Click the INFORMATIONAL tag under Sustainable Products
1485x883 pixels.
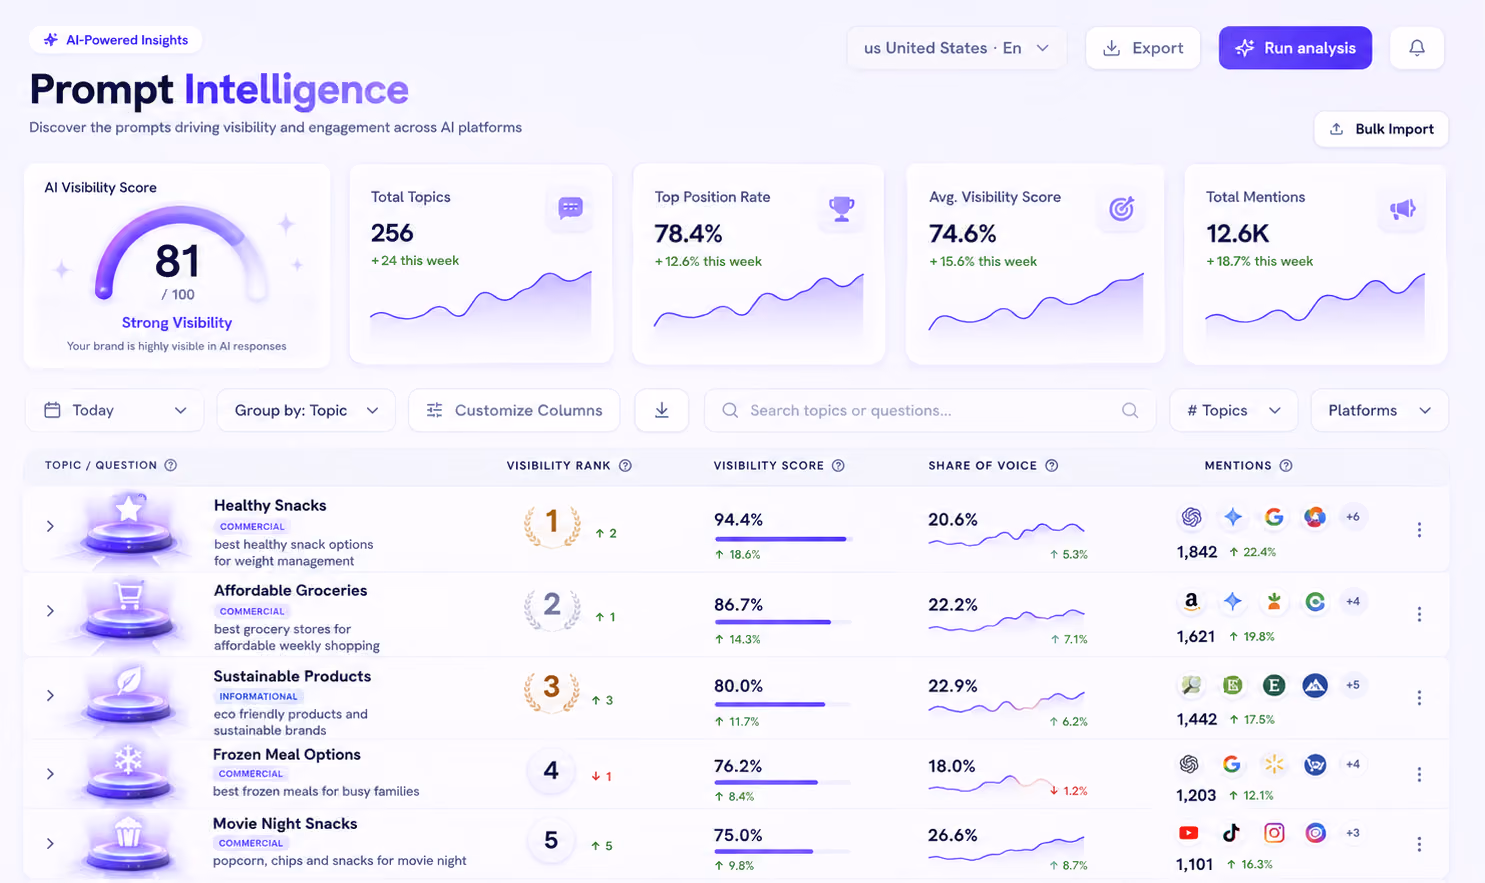(x=258, y=696)
